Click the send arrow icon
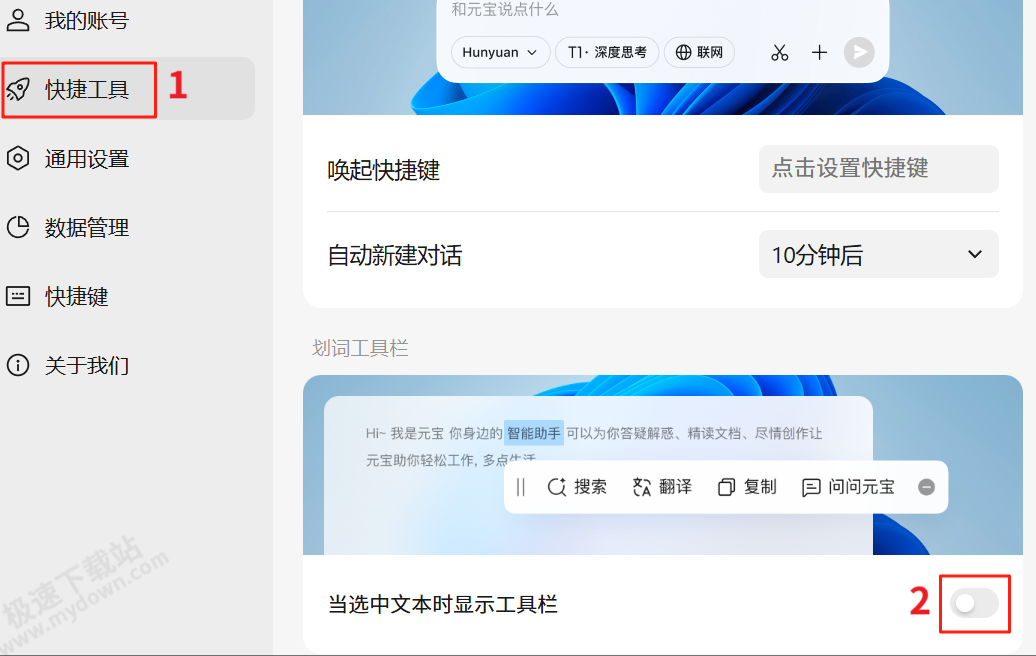Image resolution: width=1036 pixels, height=656 pixels. pos(858,52)
